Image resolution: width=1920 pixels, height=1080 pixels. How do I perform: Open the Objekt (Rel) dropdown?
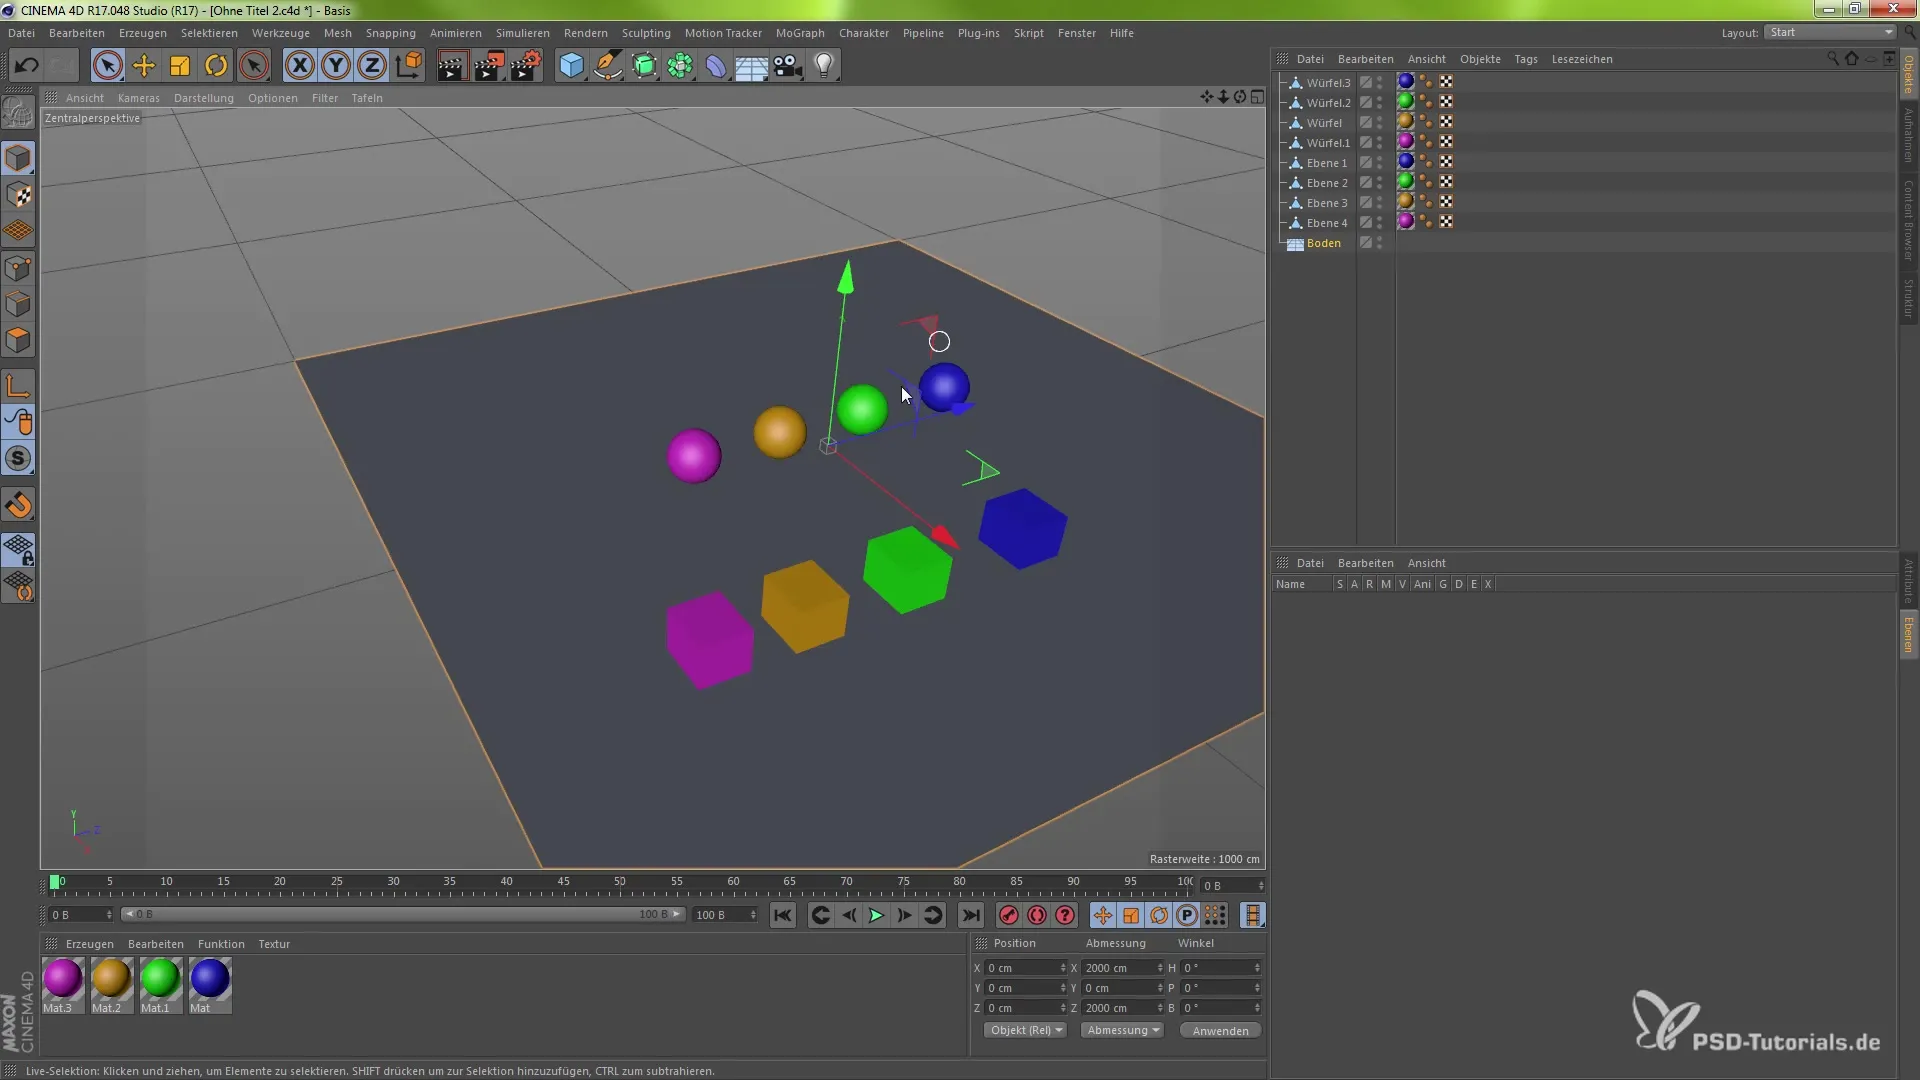[x=1025, y=1030]
